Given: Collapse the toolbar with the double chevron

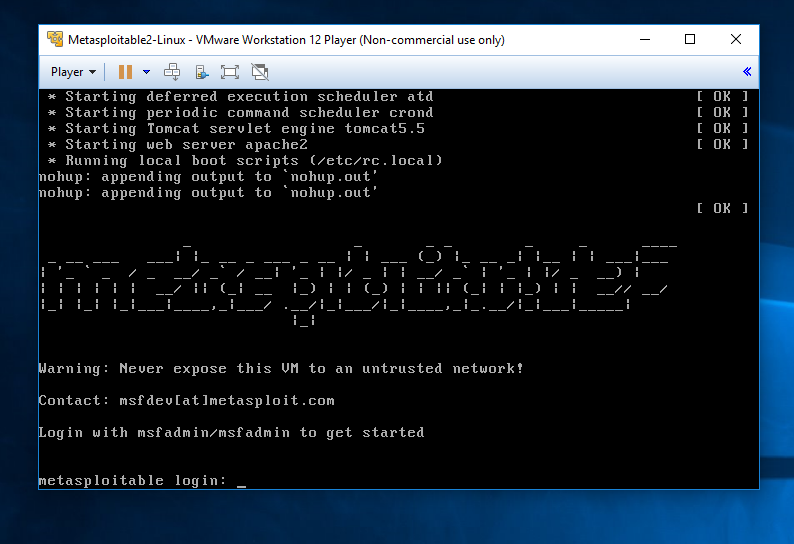Looking at the screenshot, I should pyautogui.click(x=747, y=71).
